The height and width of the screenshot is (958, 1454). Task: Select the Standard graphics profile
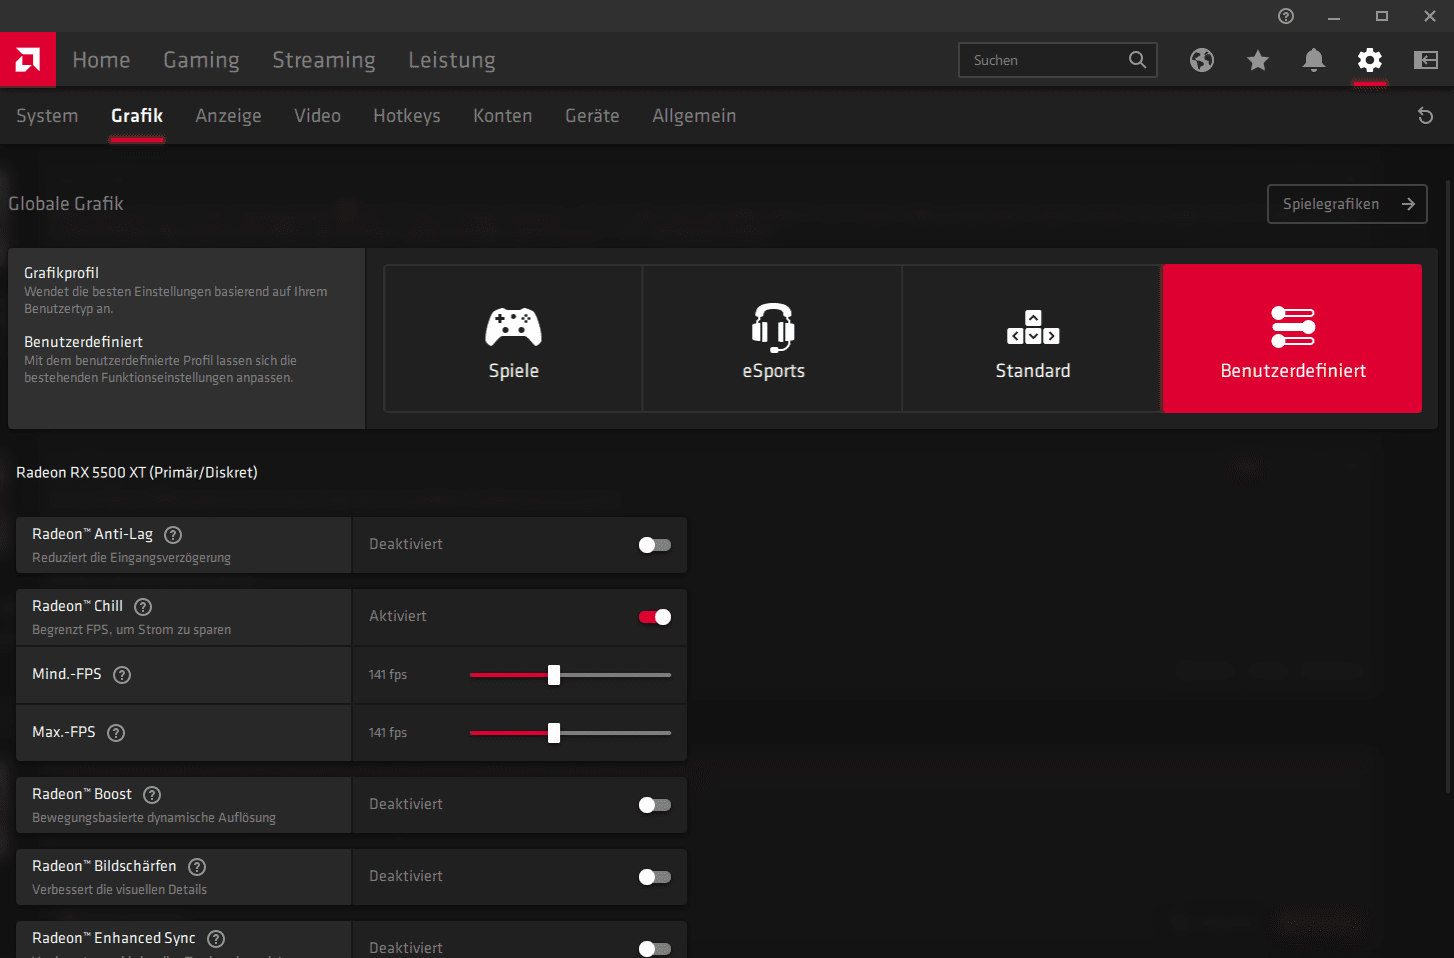[x=1033, y=338]
